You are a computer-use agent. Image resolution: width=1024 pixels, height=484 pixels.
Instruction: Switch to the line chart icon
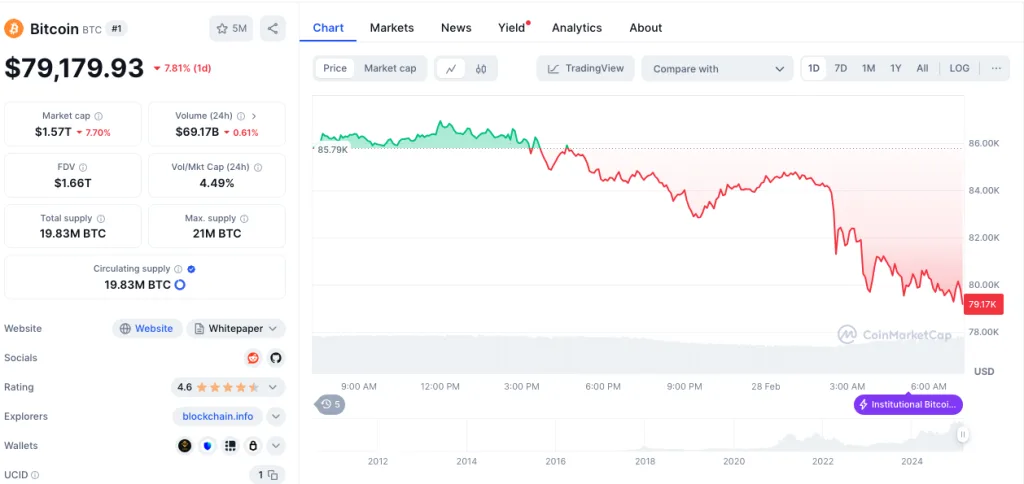click(451, 69)
